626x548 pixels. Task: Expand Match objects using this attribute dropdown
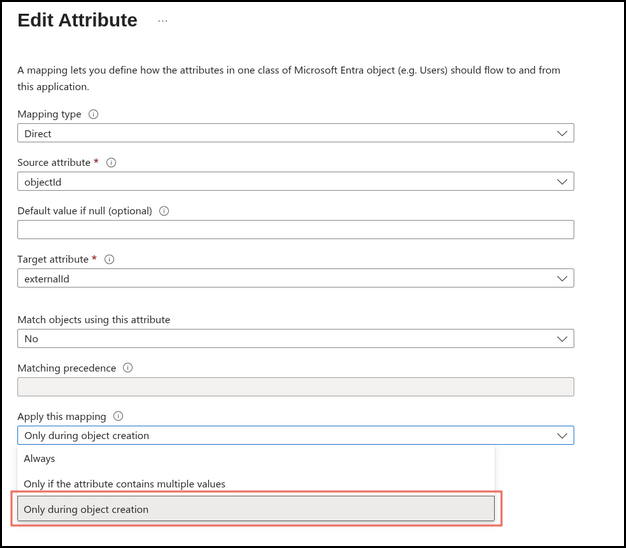click(x=295, y=339)
